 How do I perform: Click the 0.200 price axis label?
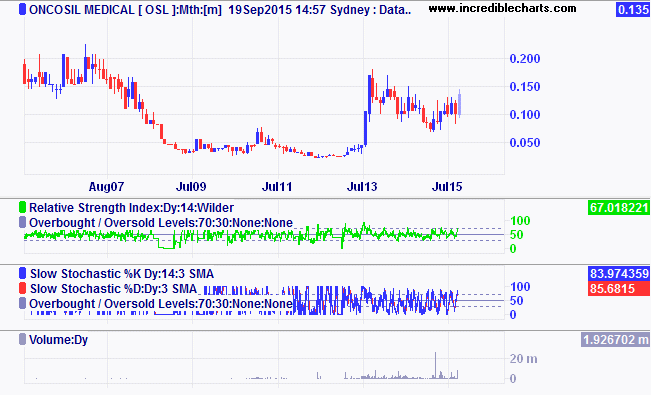(x=525, y=59)
